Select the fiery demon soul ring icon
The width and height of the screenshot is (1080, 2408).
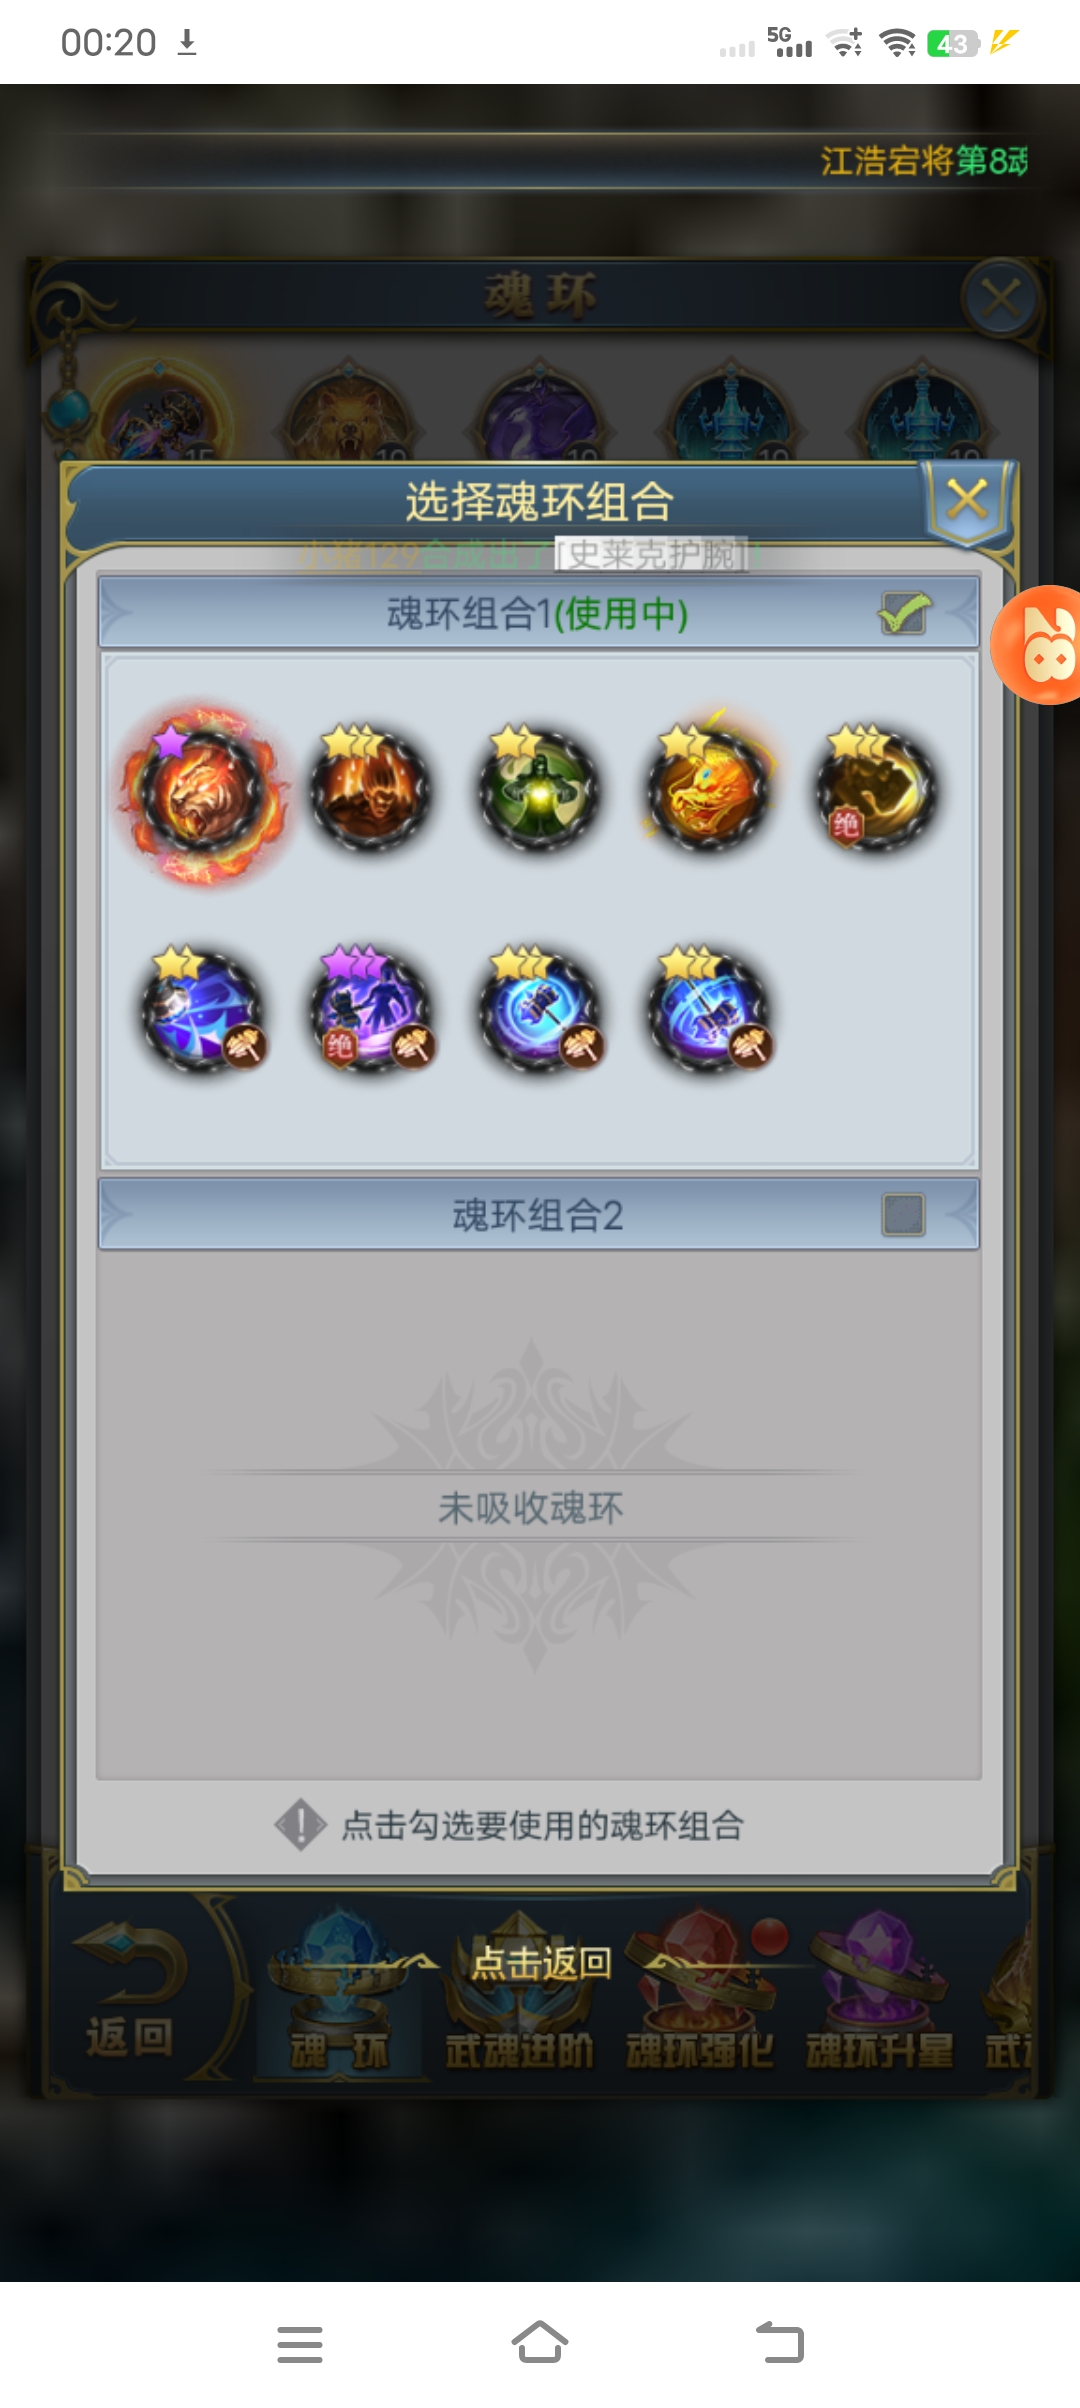[370, 790]
